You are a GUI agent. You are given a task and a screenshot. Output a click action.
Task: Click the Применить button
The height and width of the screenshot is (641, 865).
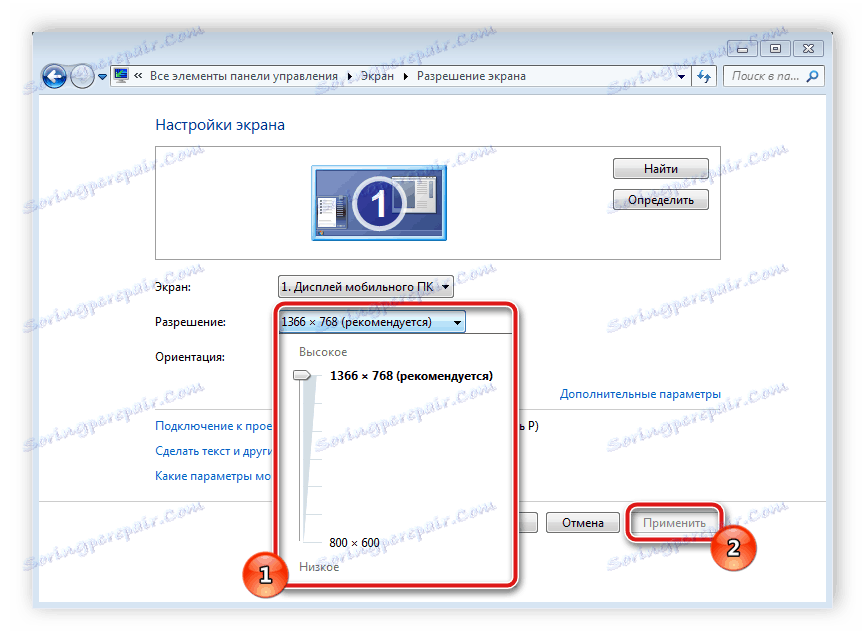[674, 521]
